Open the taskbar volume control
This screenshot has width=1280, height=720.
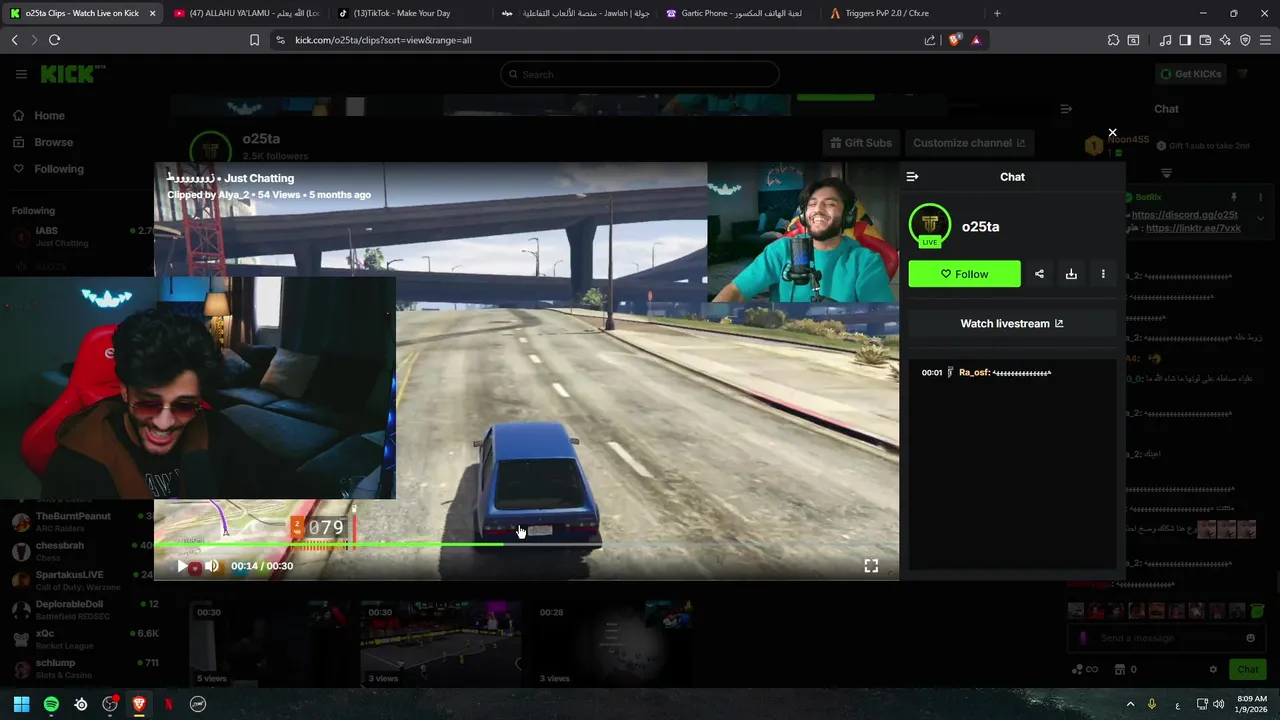1218,704
